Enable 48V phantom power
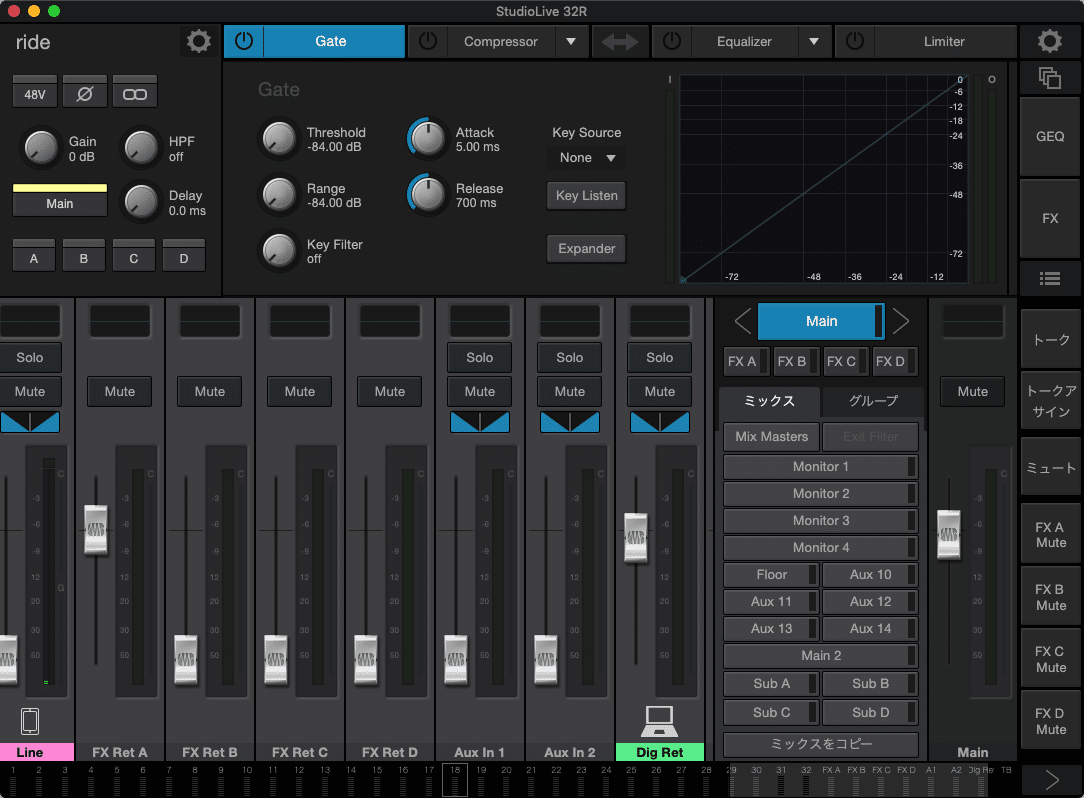This screenshot has width=1084, height=798. (35, 94)
